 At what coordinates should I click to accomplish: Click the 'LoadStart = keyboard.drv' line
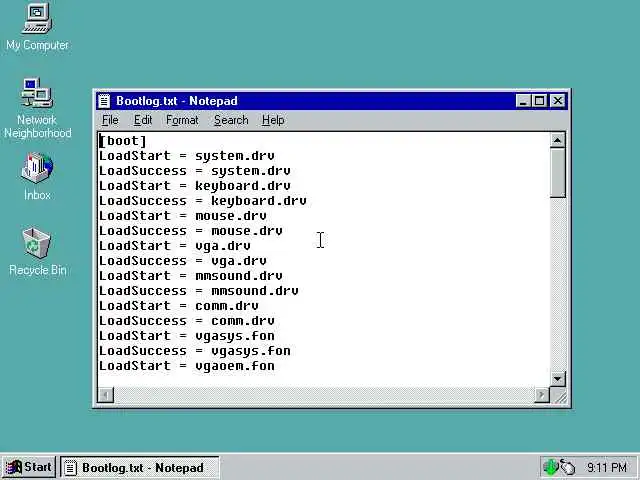tap(195, 186)
